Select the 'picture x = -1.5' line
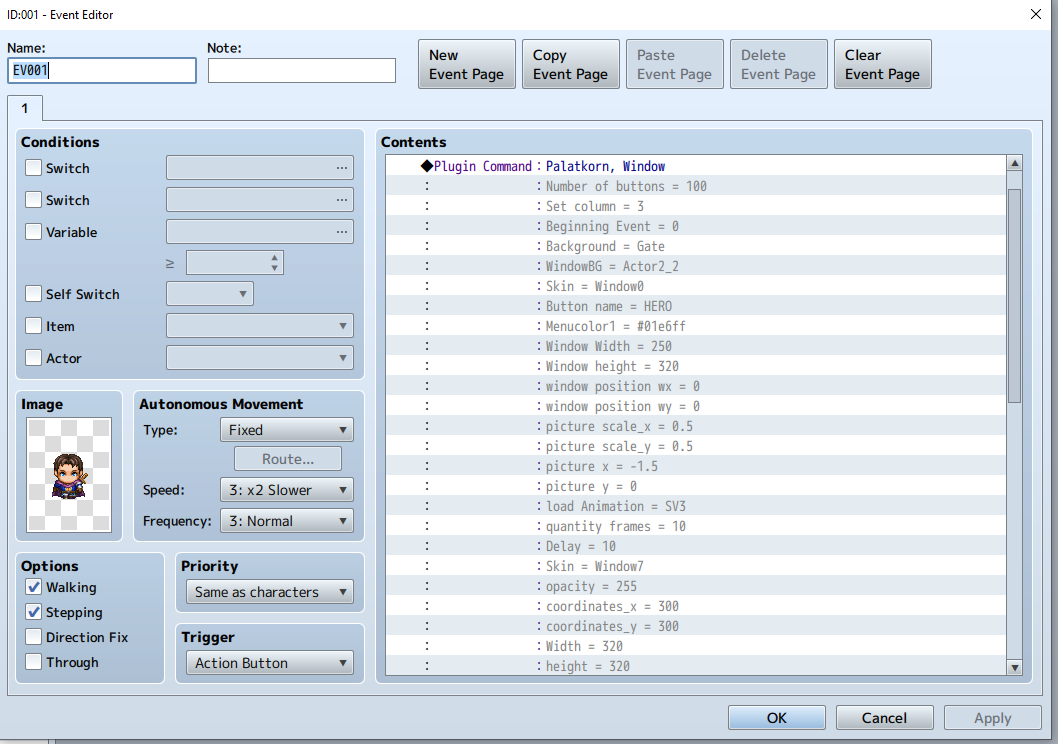The width and height of the screenshot is (1058, 744). (696, 466)
